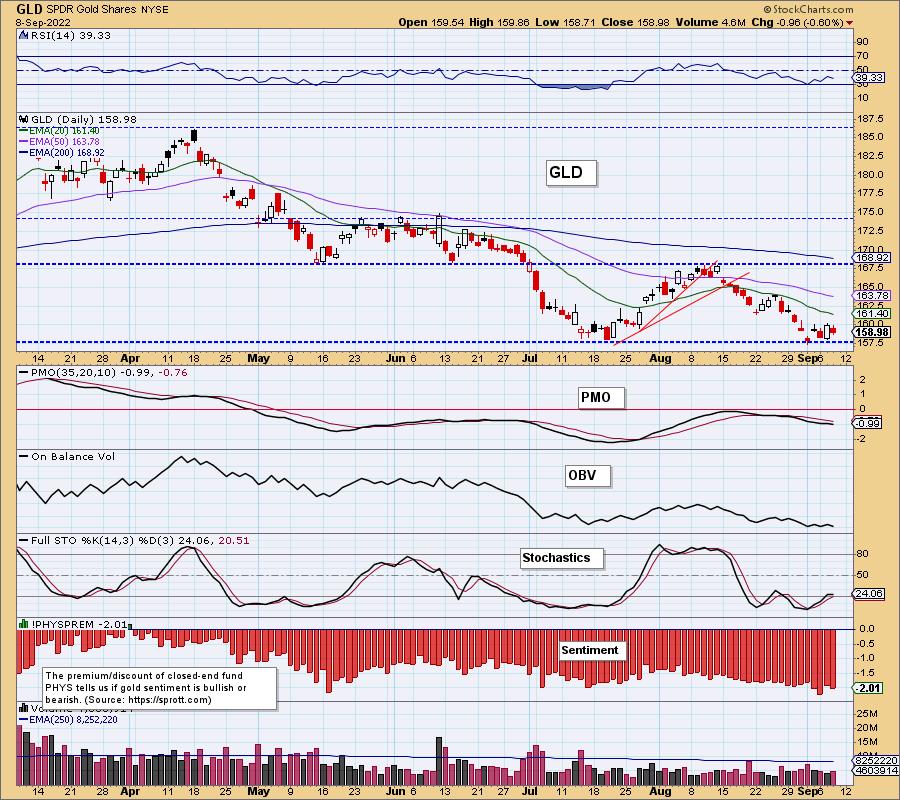Click the 24.06 value tag on Stochastics axis
Image resolution: width=900 pixels, height=800 pixels.
[868, 594]
